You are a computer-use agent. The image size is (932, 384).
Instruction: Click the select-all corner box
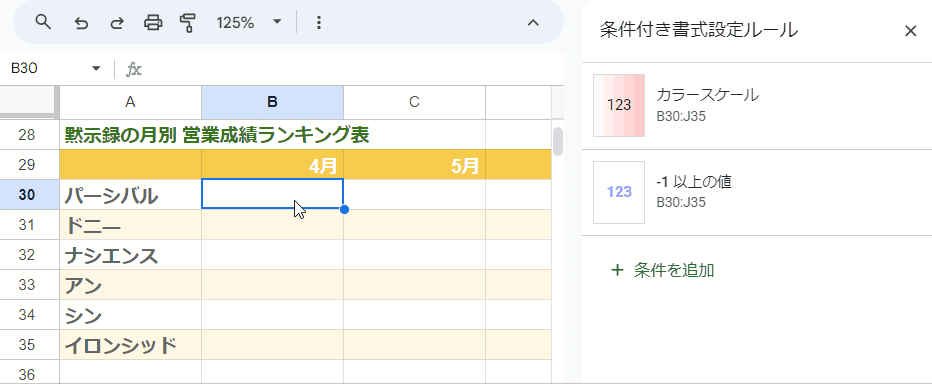[x=29, y=102]
